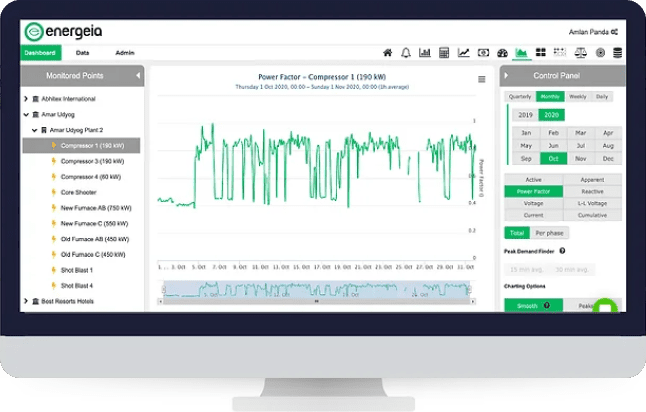The width and height of the screenshot is (646, 412).
Task: Switch to the Data tab
Action: coord(82,52)
